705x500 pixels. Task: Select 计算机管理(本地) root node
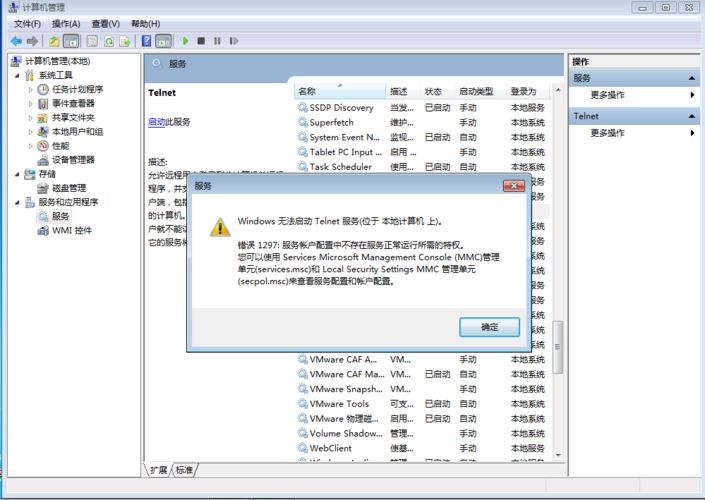coord(58,61)
